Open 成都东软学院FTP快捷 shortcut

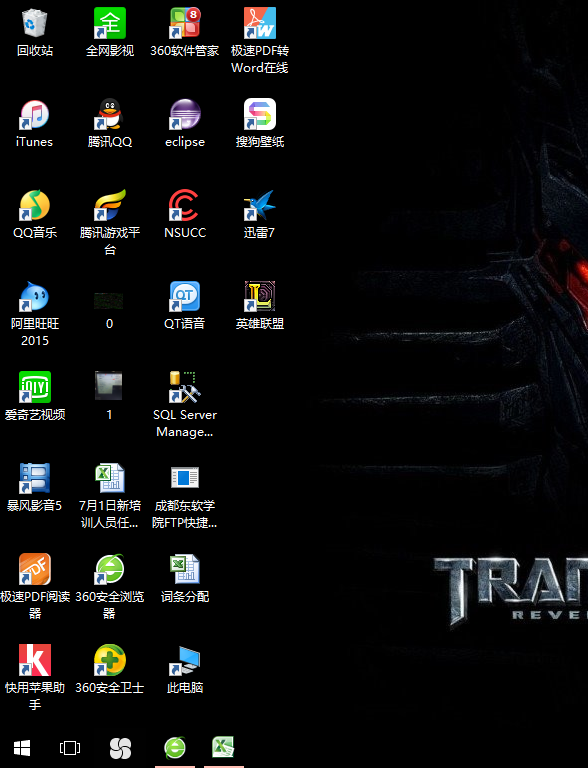pyautogui.click(x=185, y=478)
